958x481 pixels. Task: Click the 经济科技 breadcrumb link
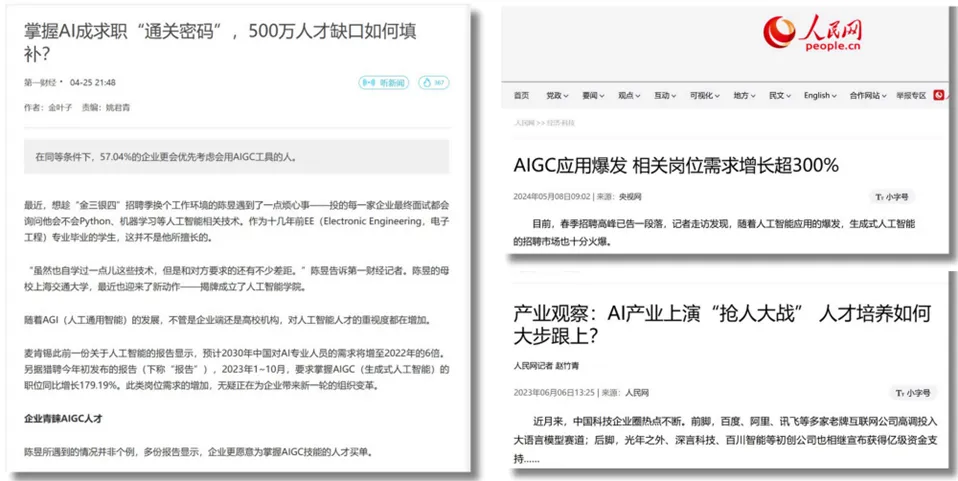point(561,123)
